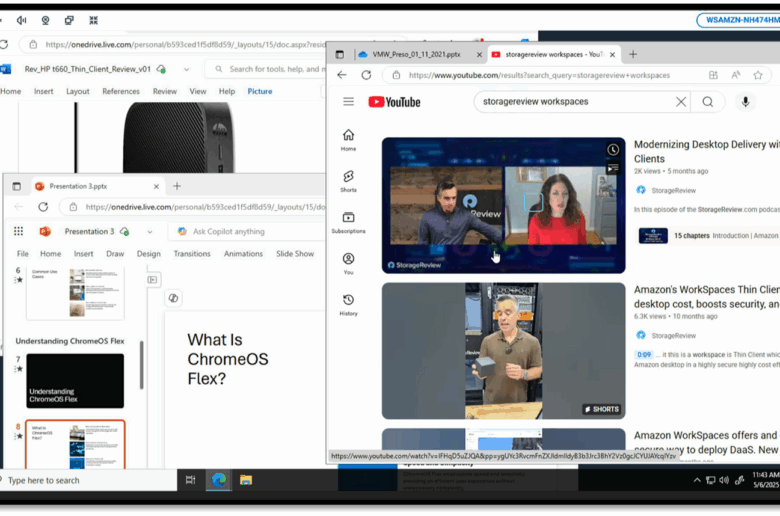Click the round icon above the slide canvas
The width and height of the screenshot is (780, 516).
click(173, 298)
